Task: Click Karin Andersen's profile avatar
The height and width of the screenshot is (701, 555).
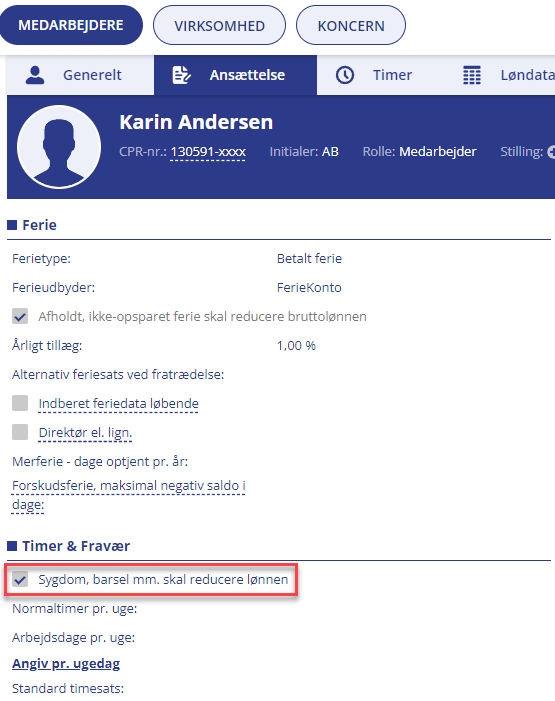Action: [x=59, y=147]
